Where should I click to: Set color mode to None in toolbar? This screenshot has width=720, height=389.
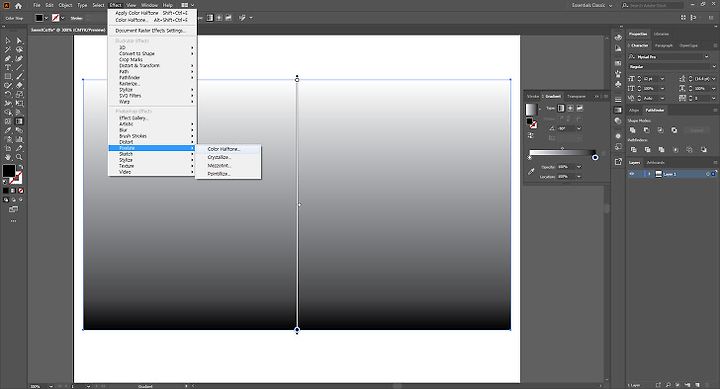point(21,191)
